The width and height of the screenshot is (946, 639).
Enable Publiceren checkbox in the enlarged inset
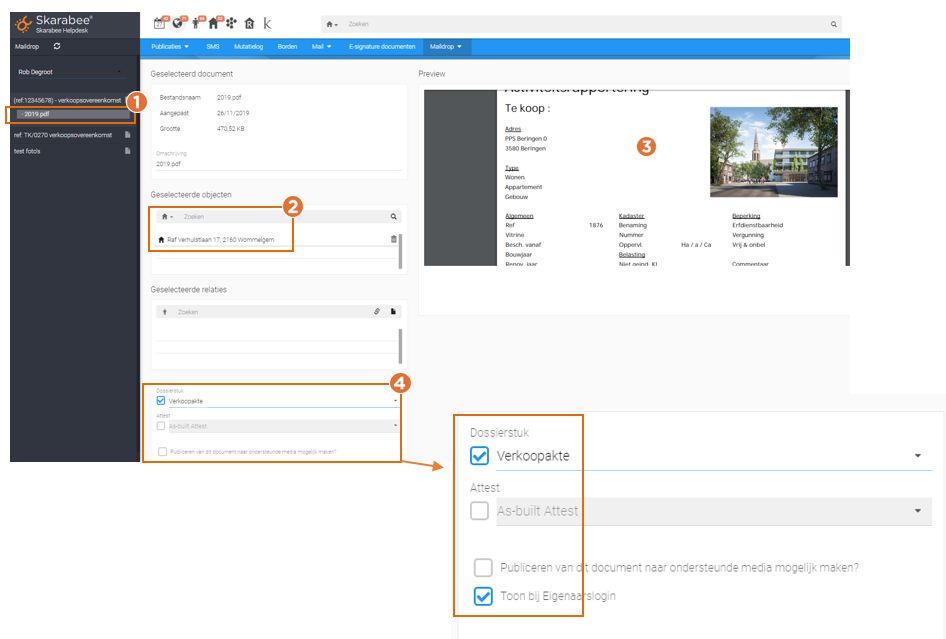(483, 567)
